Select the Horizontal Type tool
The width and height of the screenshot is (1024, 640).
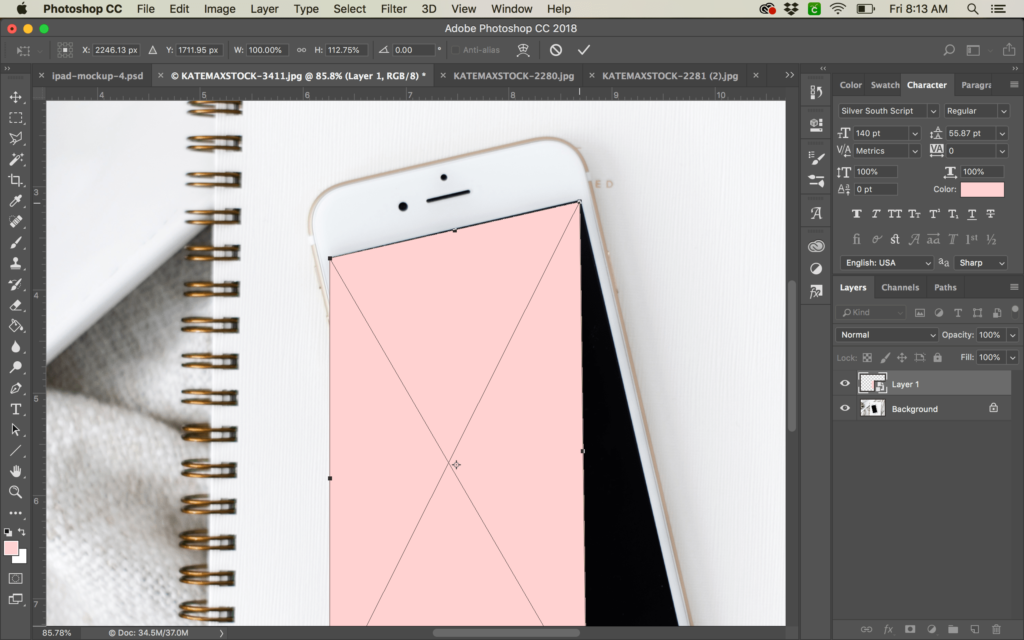click(16, 409)
